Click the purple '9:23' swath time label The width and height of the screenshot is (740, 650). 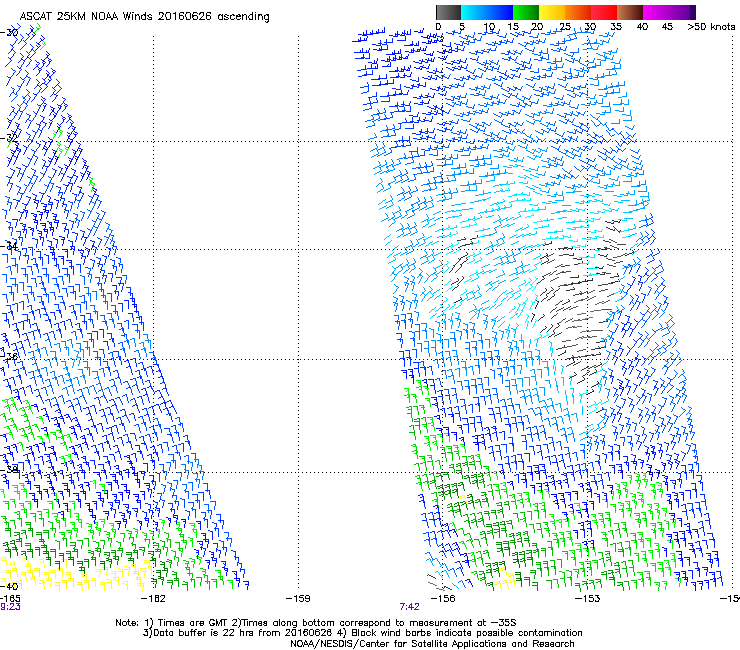coord(10,607)
